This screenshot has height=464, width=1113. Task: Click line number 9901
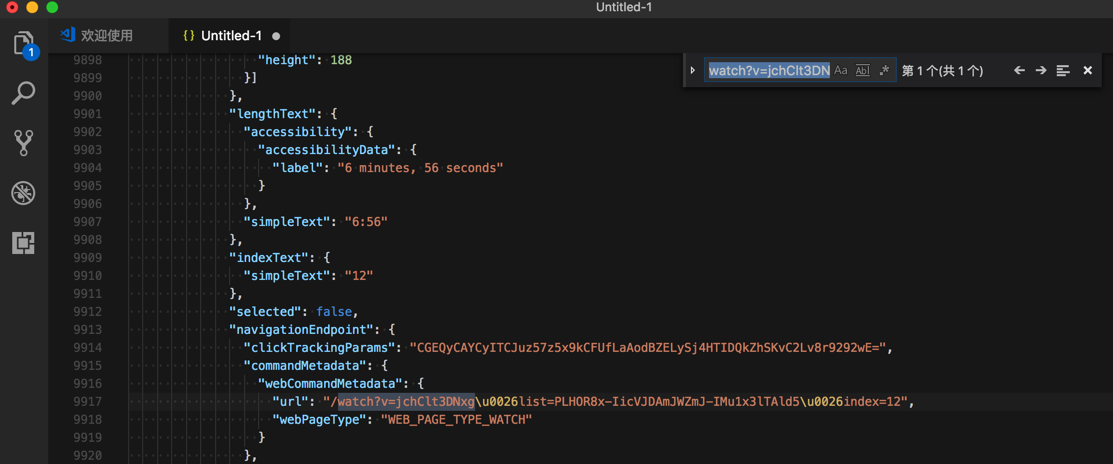[87, 114]
